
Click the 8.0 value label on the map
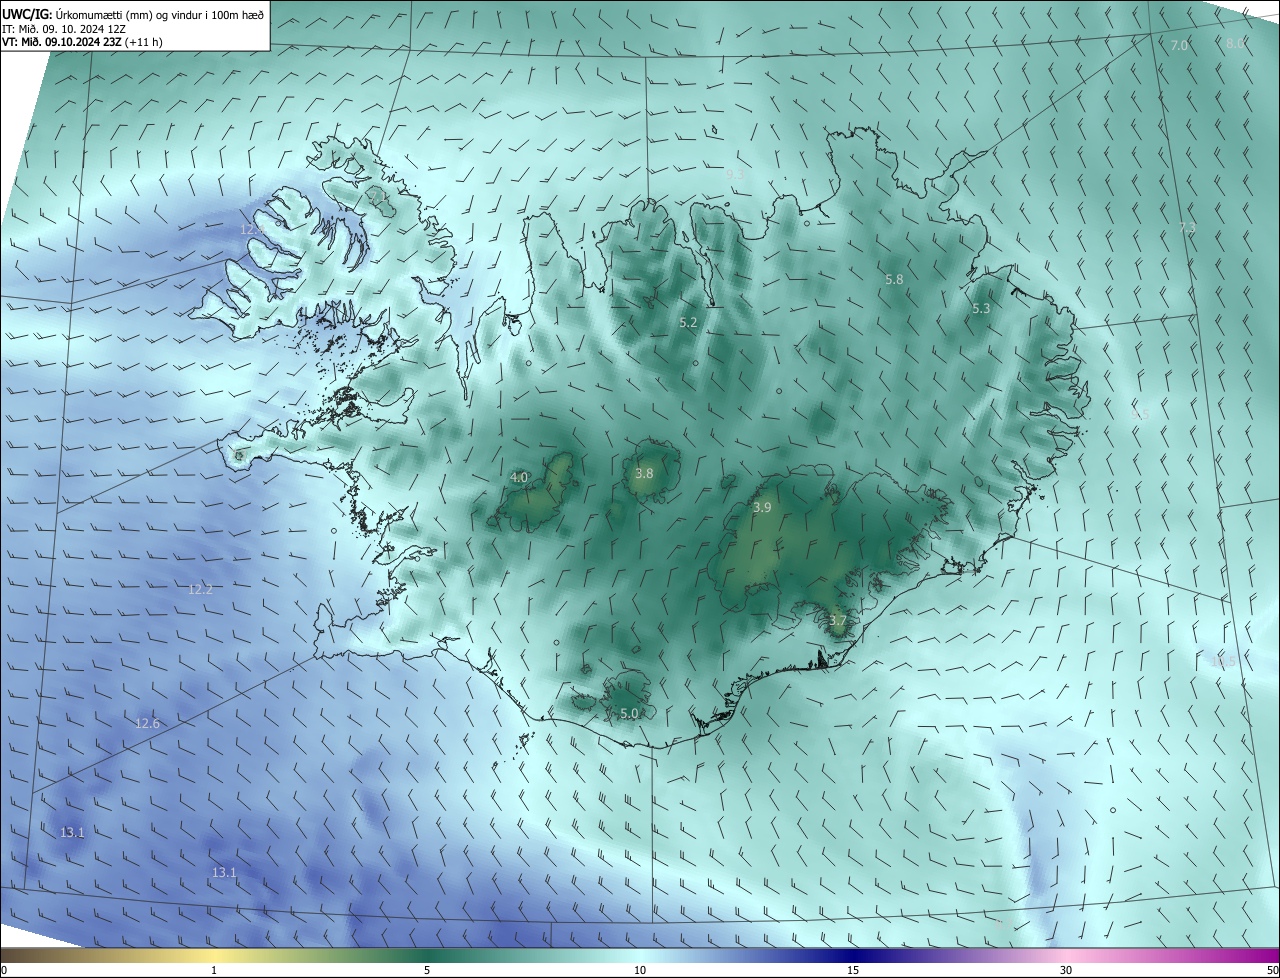tap(1235, 43)
